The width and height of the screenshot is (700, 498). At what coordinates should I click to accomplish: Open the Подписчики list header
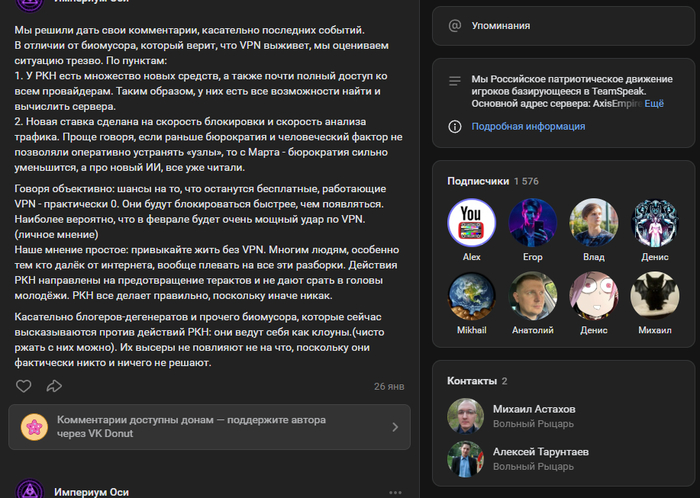coord(478,181)
